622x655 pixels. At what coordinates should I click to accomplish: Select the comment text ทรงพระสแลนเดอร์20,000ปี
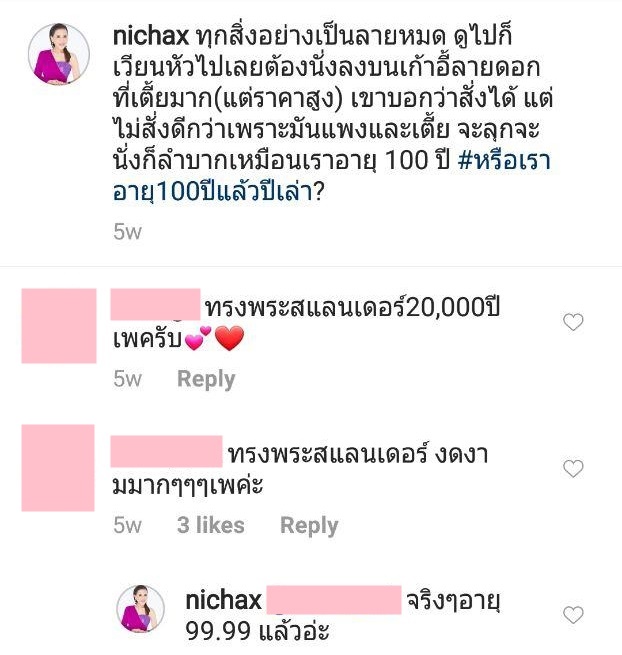352,307
